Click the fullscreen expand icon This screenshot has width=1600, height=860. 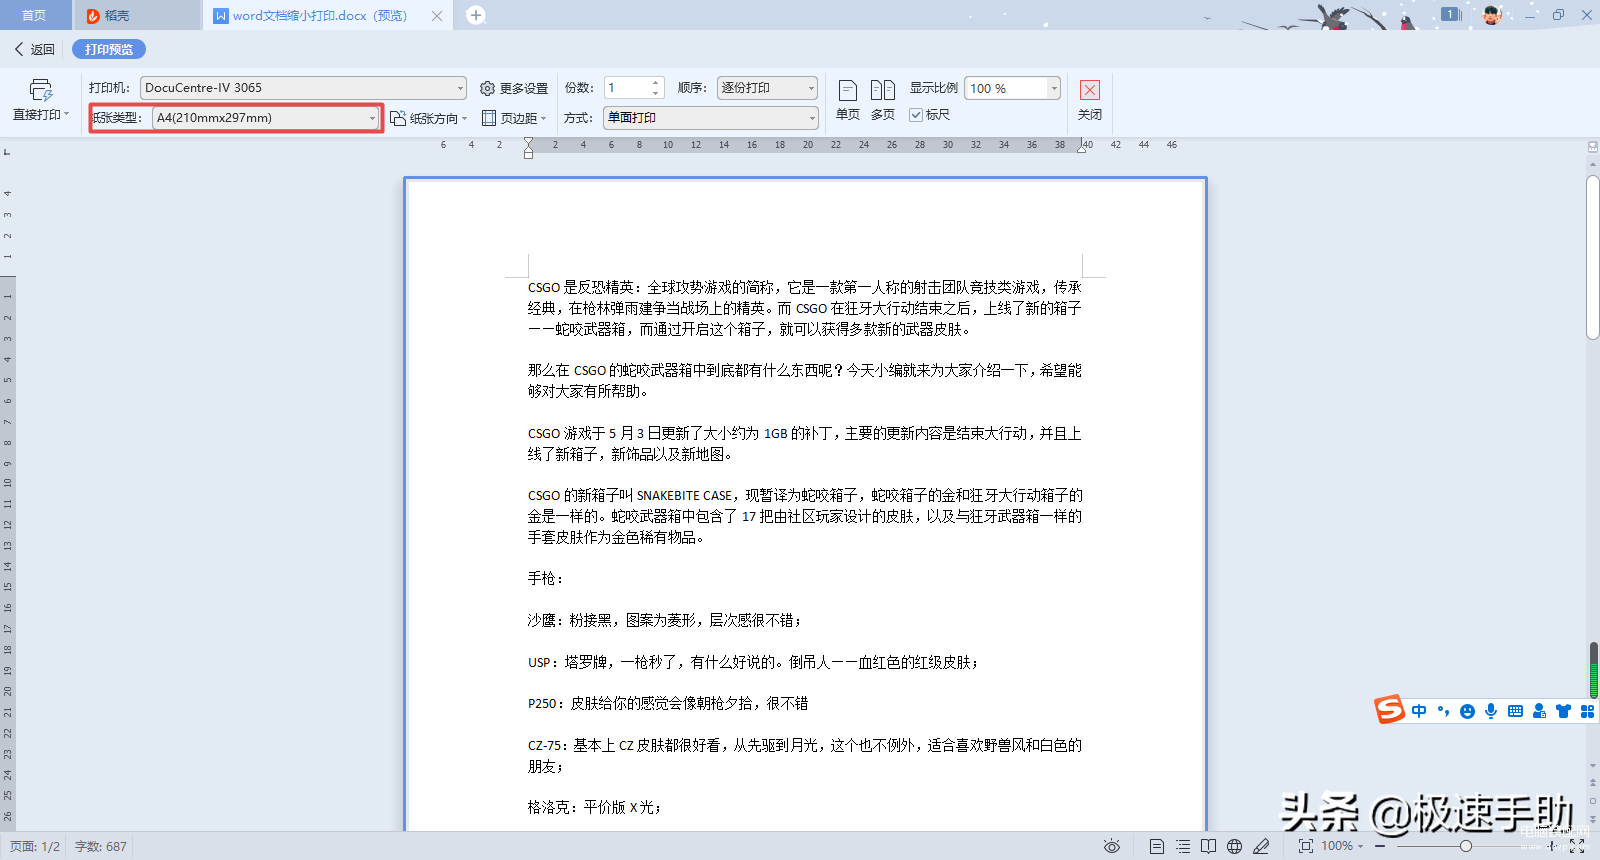point(1577,846)
